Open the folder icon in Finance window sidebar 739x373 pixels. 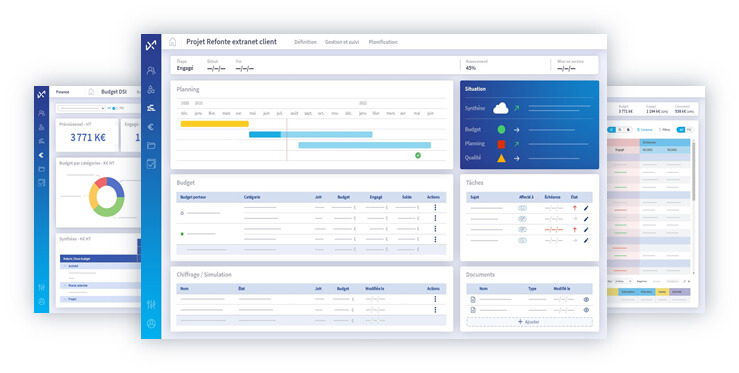[41, 169]
